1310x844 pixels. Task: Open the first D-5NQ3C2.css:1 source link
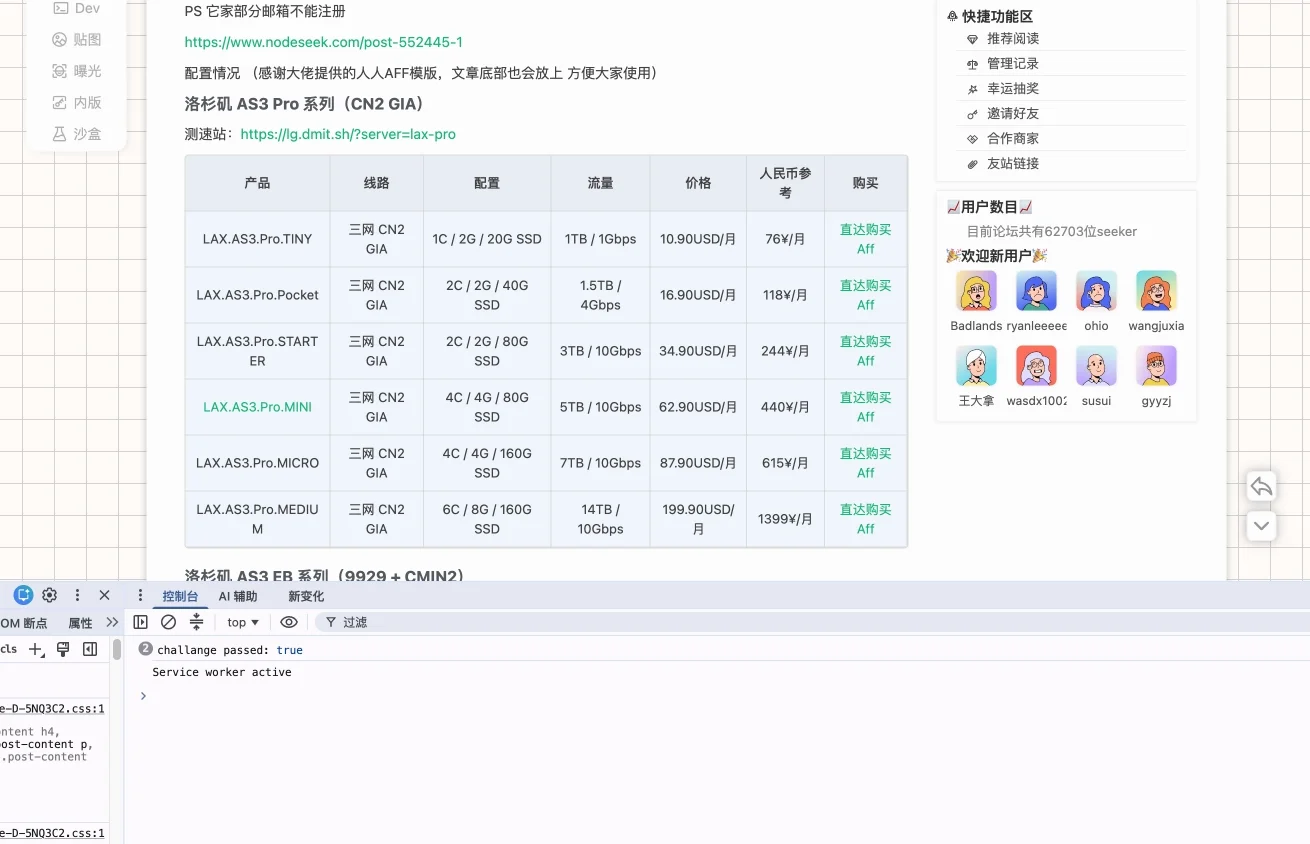click(52, 709)
